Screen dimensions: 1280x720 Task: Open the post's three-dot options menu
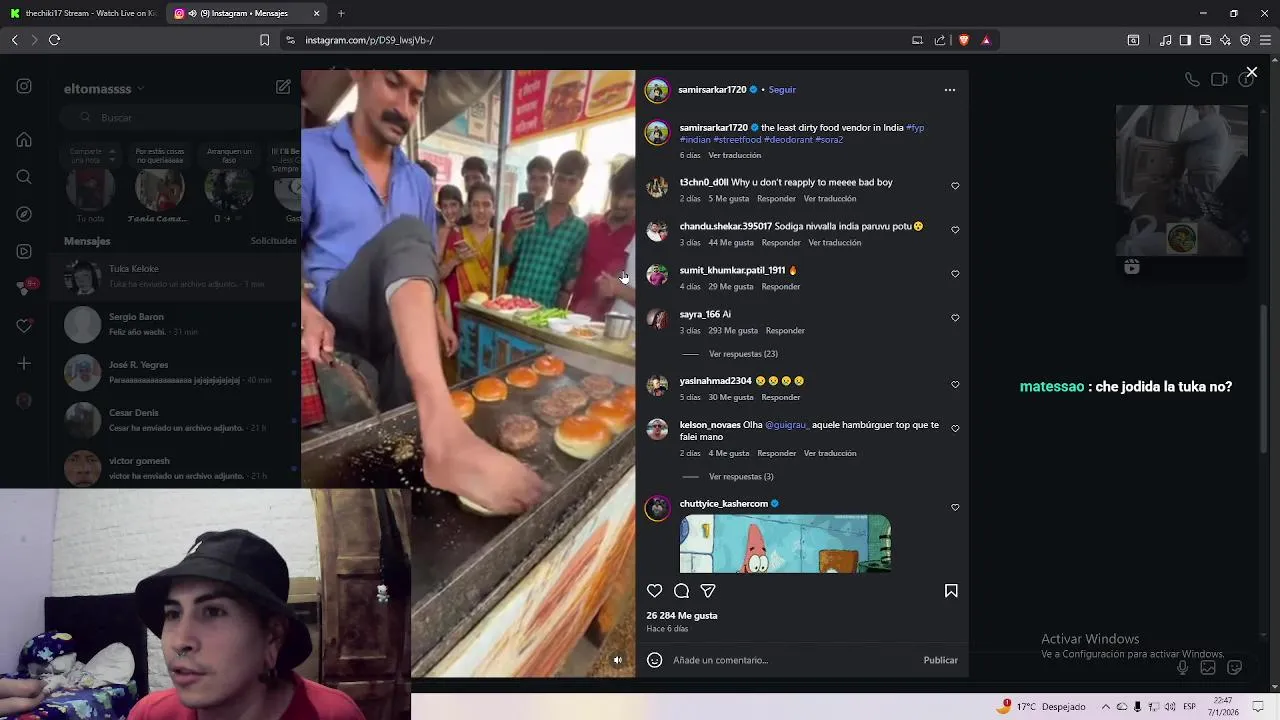click(949, 90)
